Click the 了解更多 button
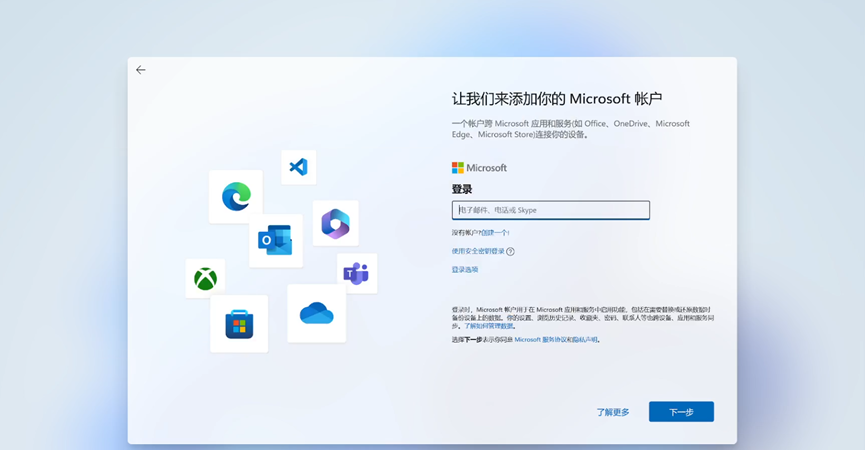Screen dimensions: 865x450 click(613, 412)
